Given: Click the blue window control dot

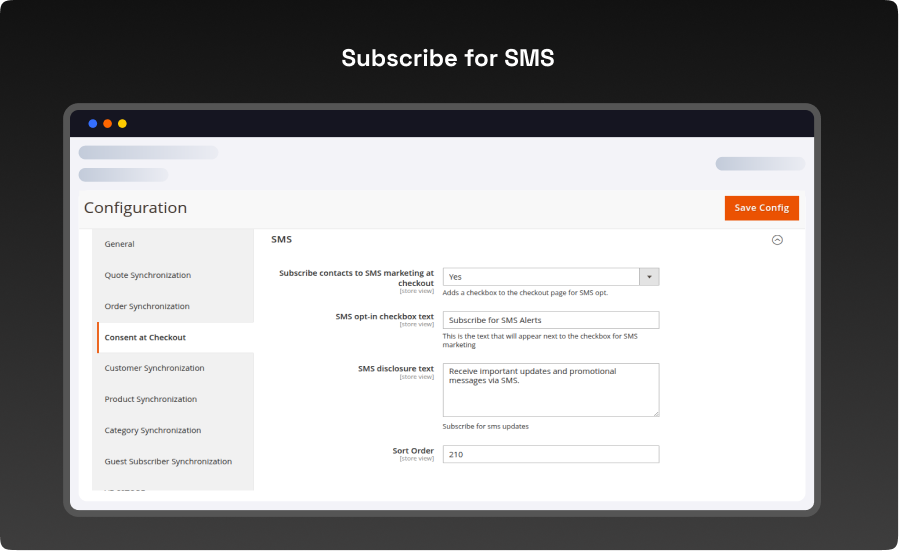Looking at the screenshot, I should tap(93, 124).
